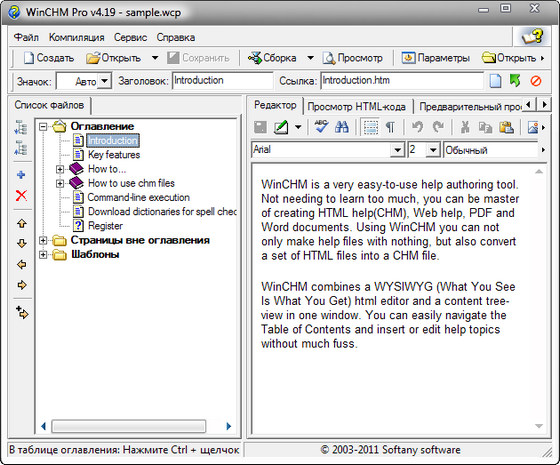
Task: Click the editor save disk icon
Action: point(260,127)
